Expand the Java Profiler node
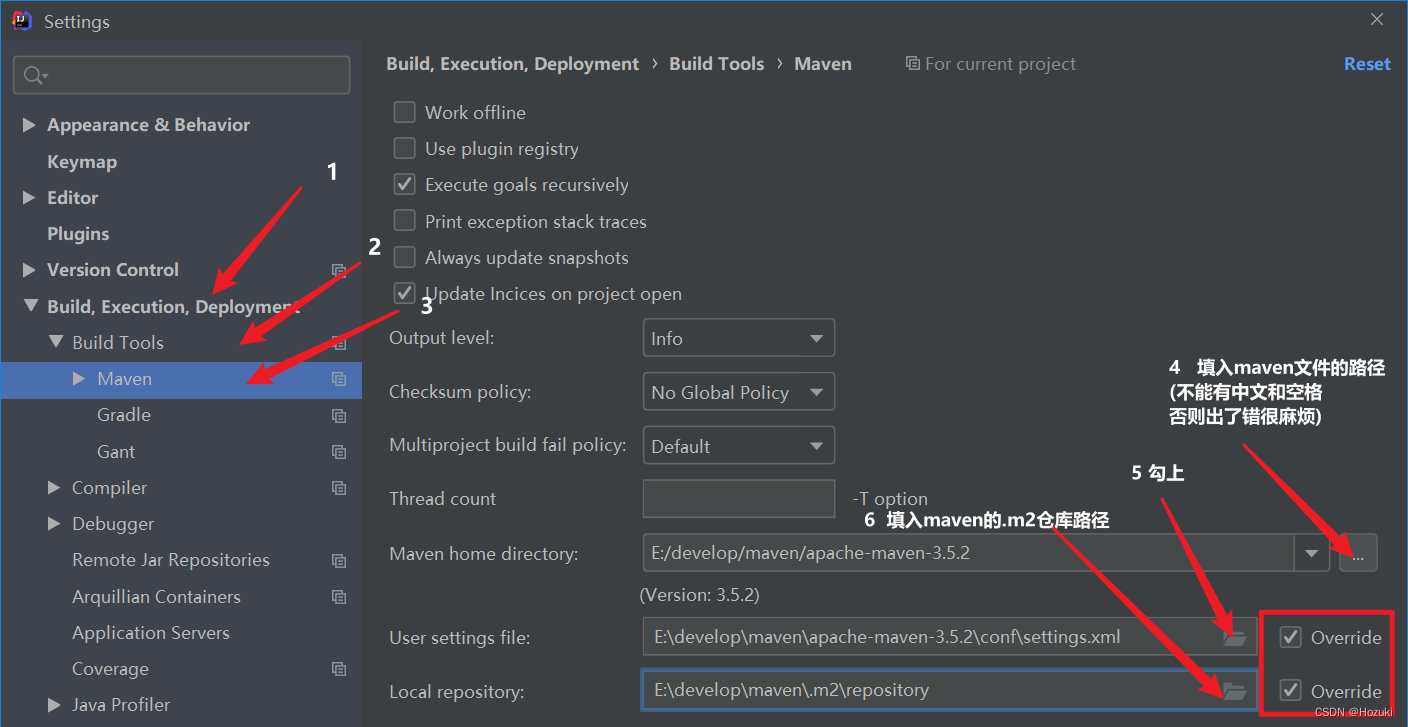1408x727 pixels. [54, 705]
